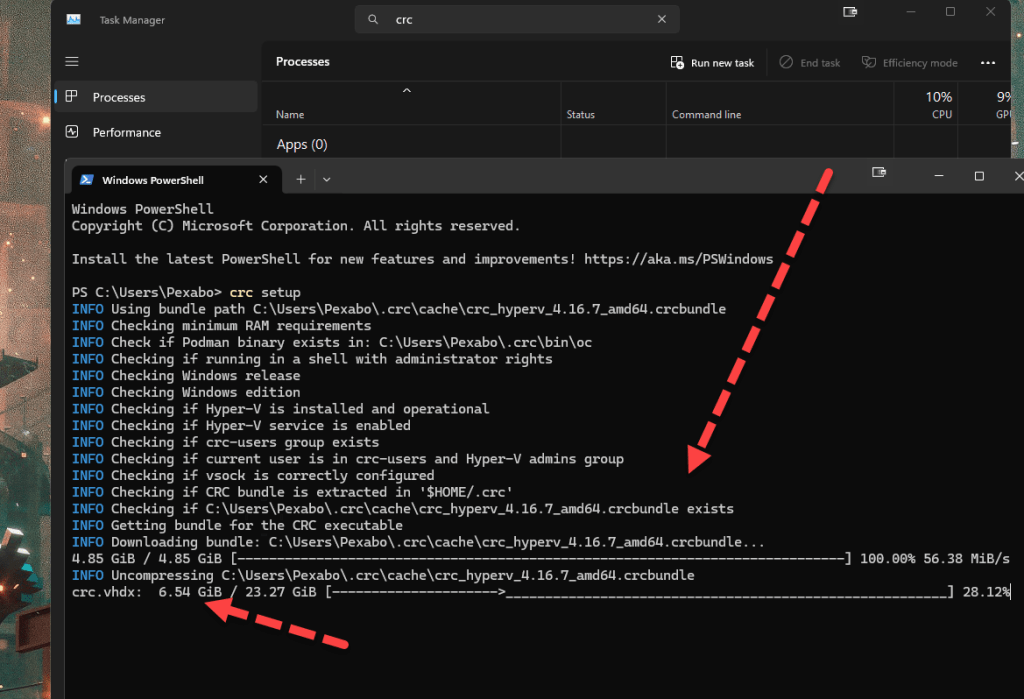Select the Apps (0) group header
This screenshot has width=1024, height=699.
pyautogui.click(x=302, y=144)
